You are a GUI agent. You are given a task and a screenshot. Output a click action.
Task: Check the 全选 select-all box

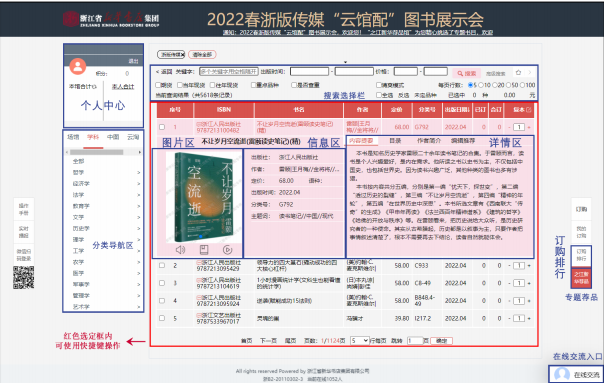pos(379,95)
